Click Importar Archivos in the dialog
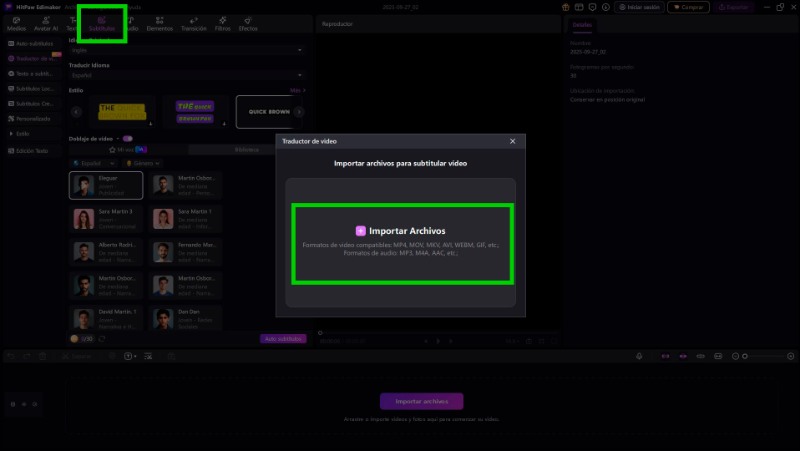The width and height of the screenshot is (800, 451). tap(400, 231)
